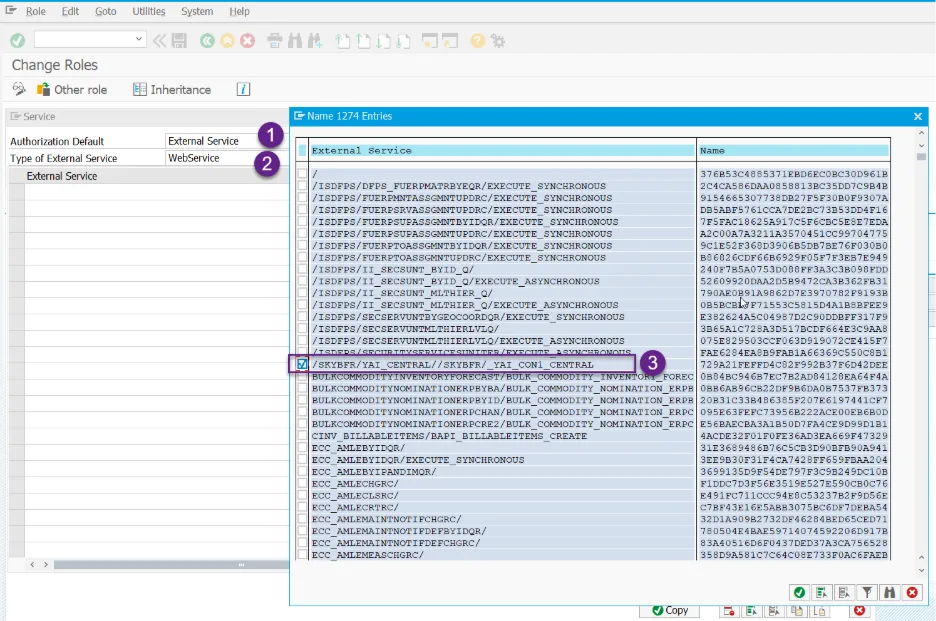
Task: Click the popup scrollbar up arrow at top
Action: [921, 133]
